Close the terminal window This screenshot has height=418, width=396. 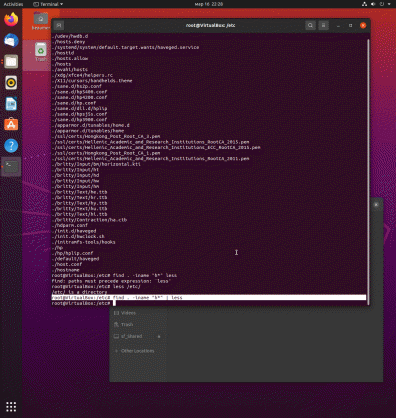363,25
